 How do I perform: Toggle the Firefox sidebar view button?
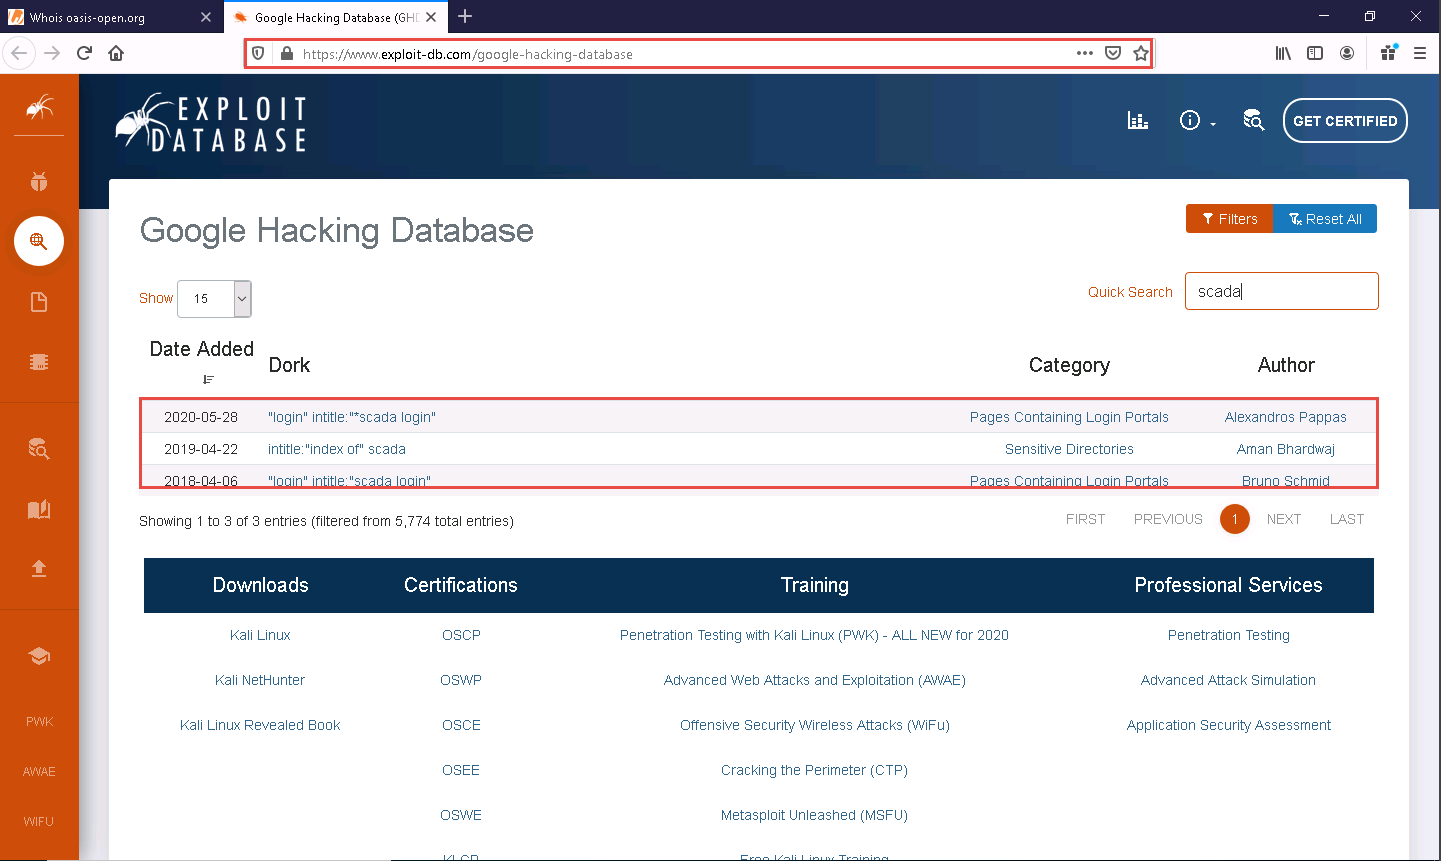pyautogui.click(x=1315, y=54)
